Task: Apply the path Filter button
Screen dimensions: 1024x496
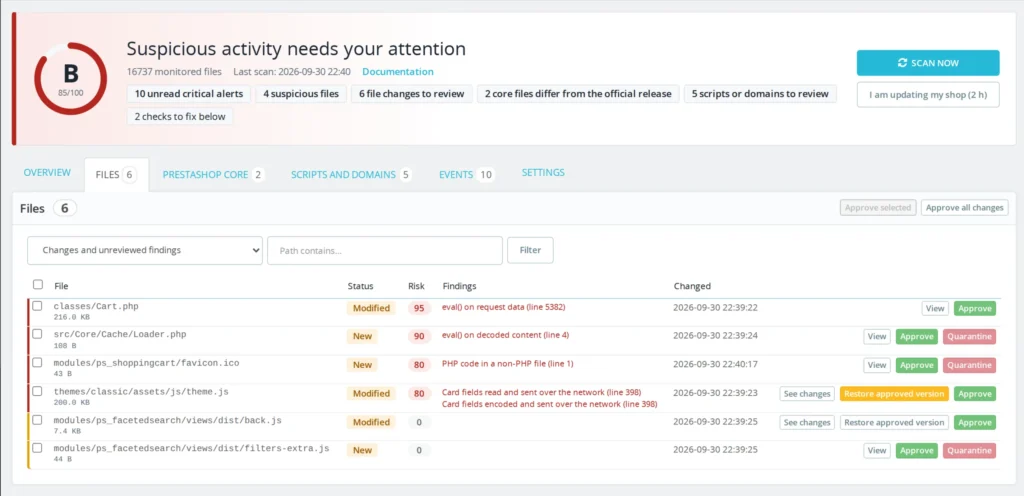Action: click(x=530, y=251)
